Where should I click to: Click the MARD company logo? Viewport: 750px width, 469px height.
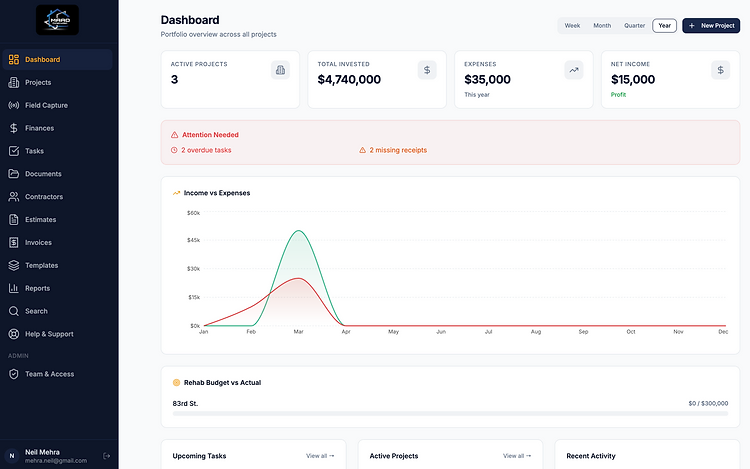click(x=57, y=20)
